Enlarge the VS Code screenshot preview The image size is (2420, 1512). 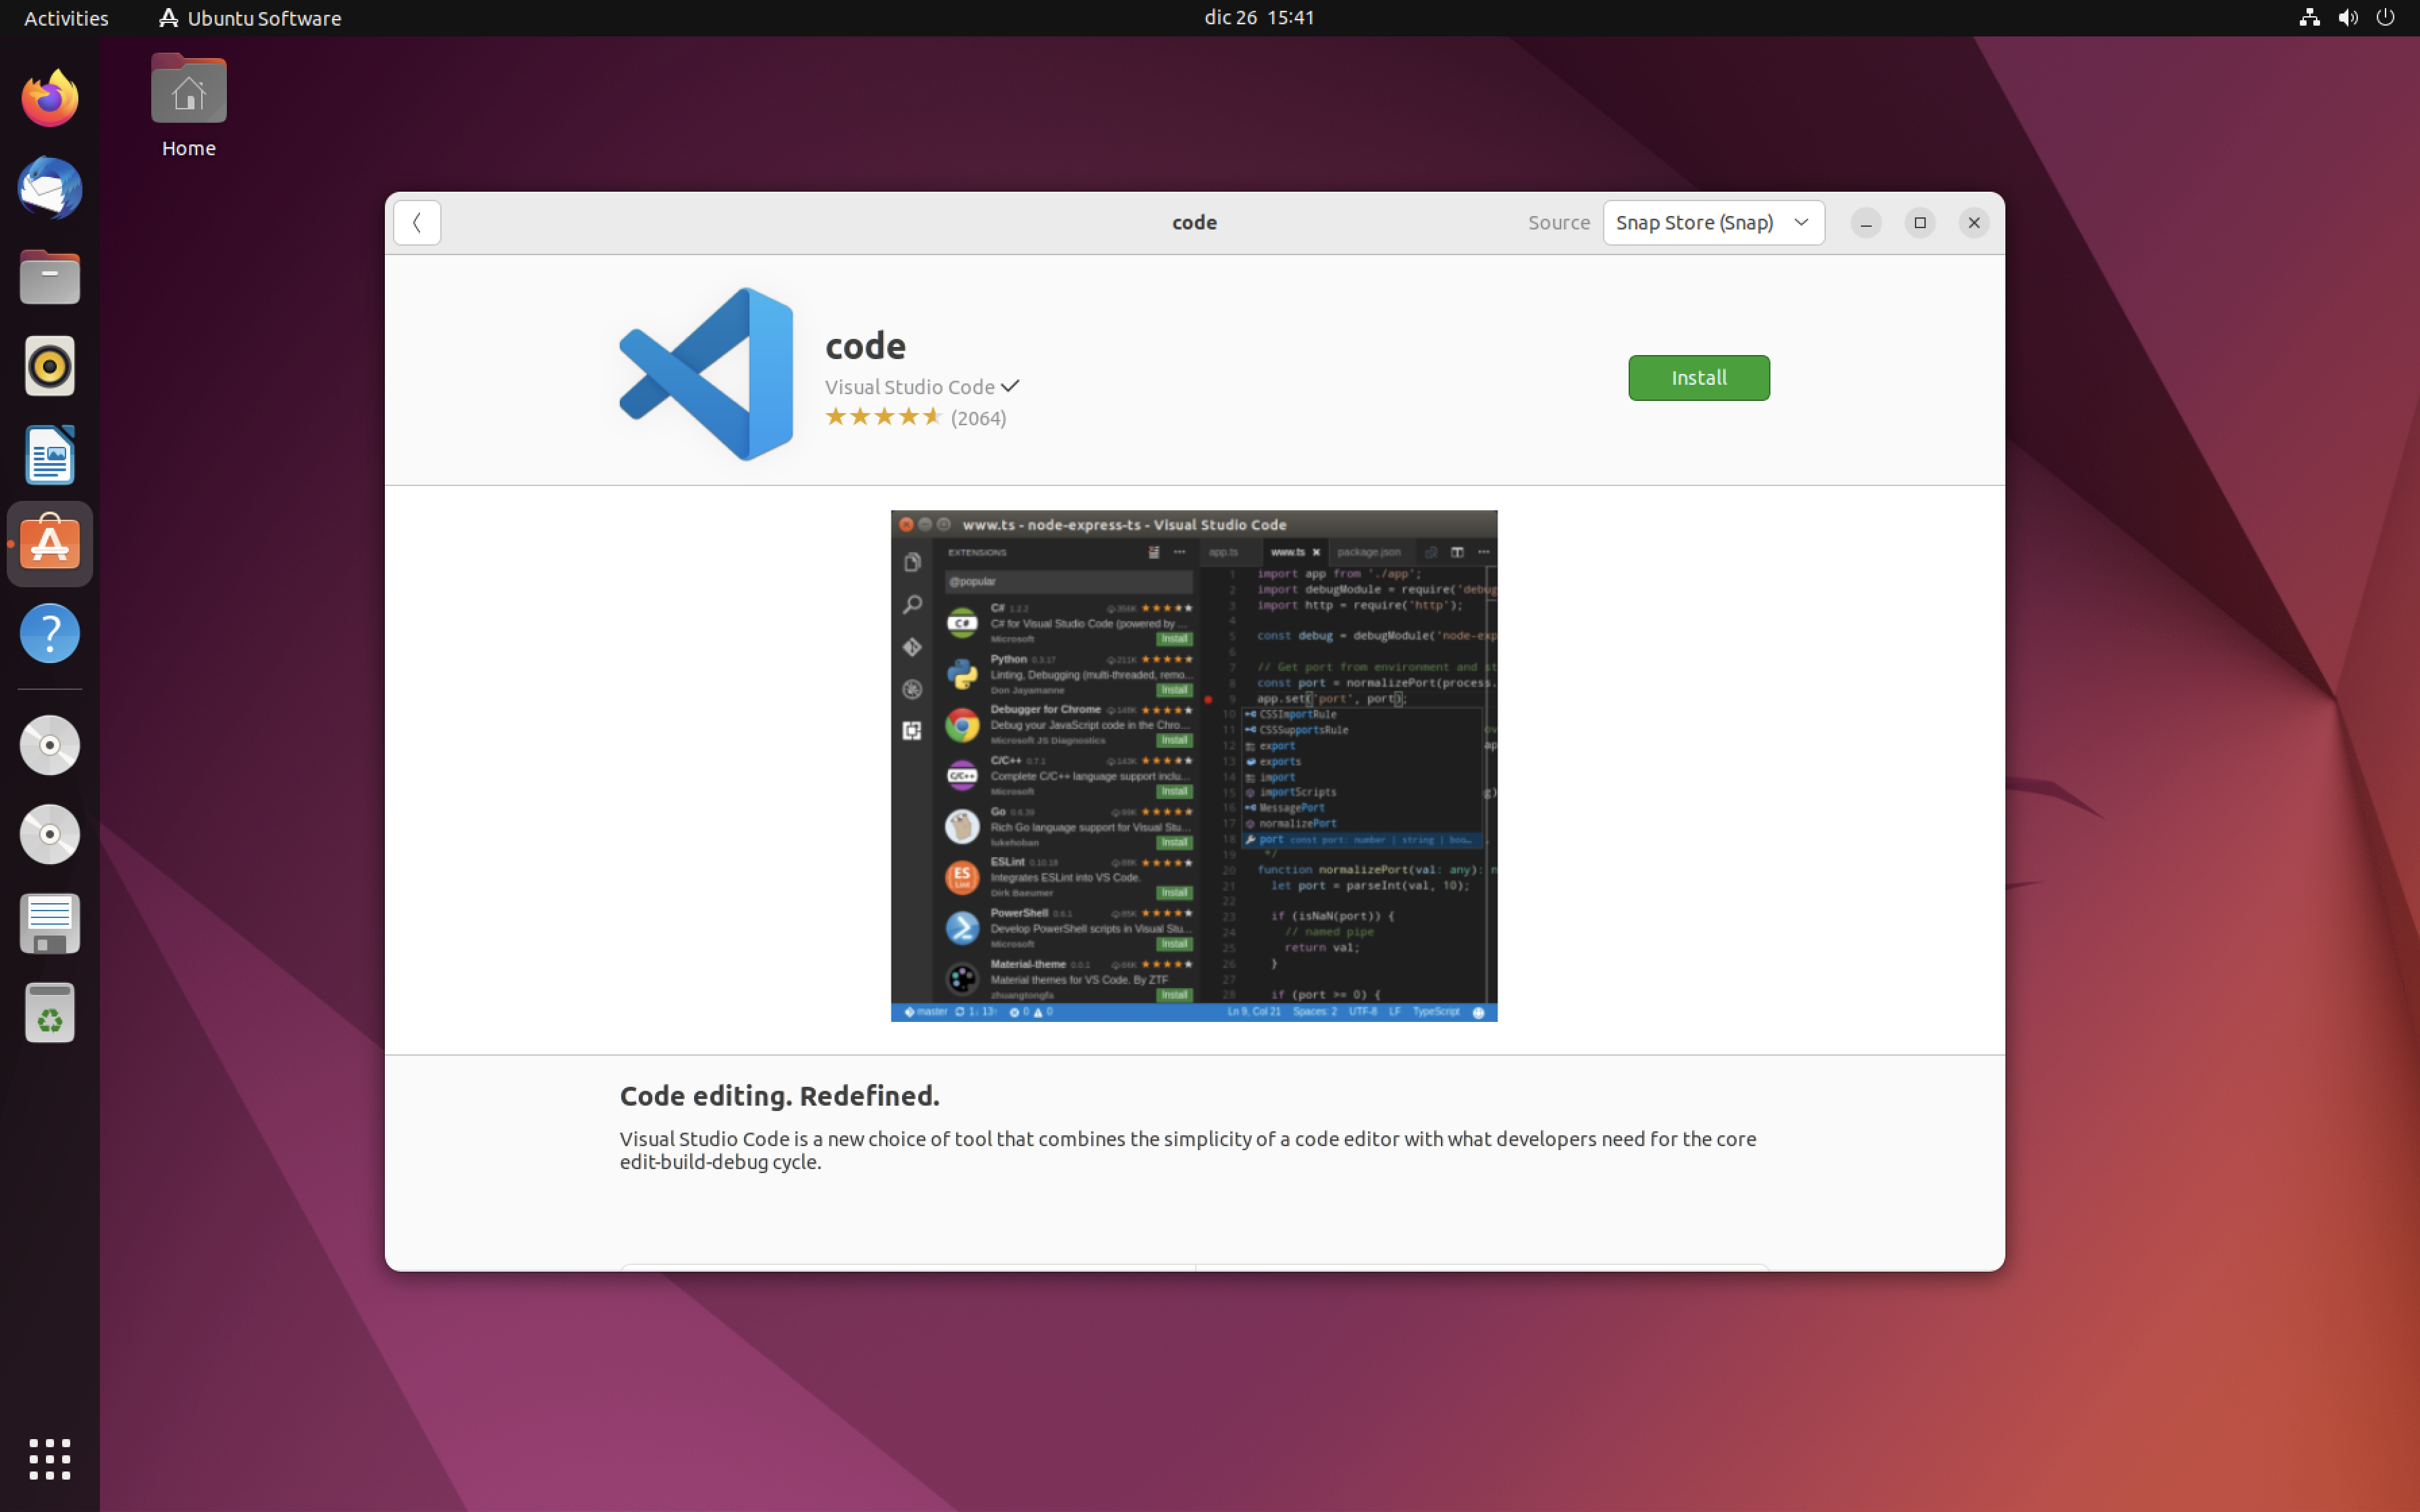click(x=1193, y=765)
